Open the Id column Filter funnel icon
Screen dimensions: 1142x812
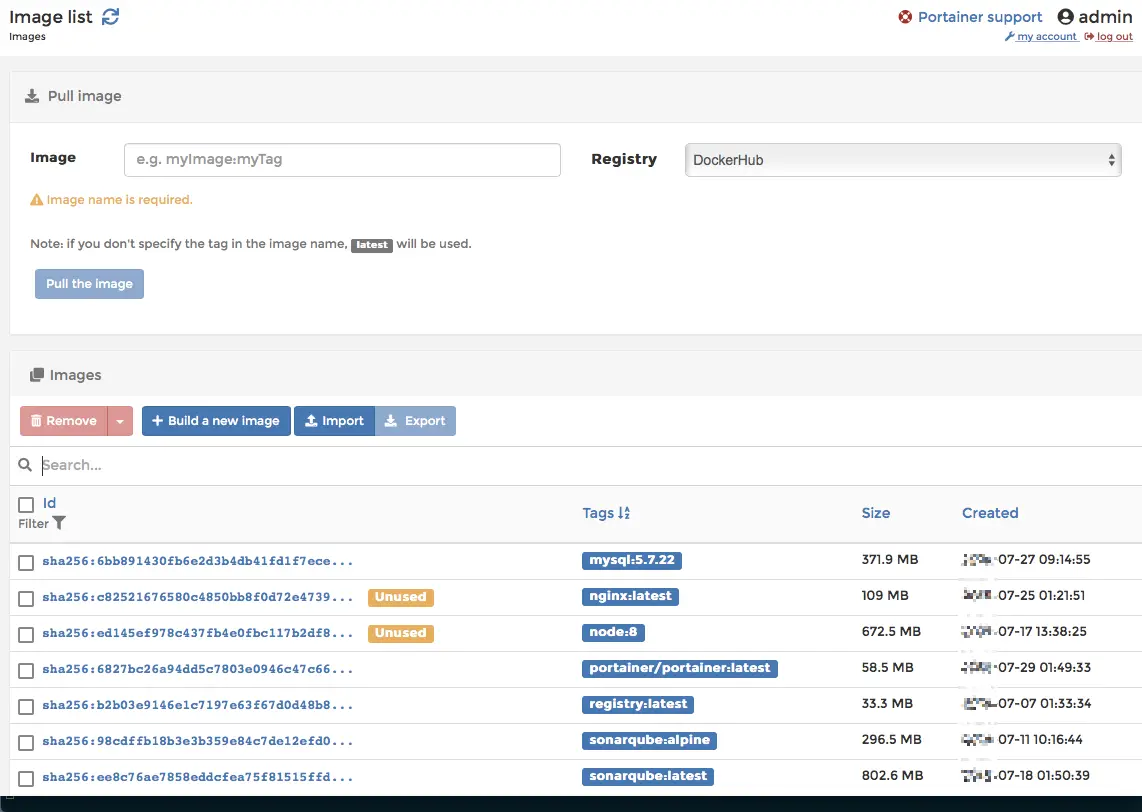coord(59,523)
